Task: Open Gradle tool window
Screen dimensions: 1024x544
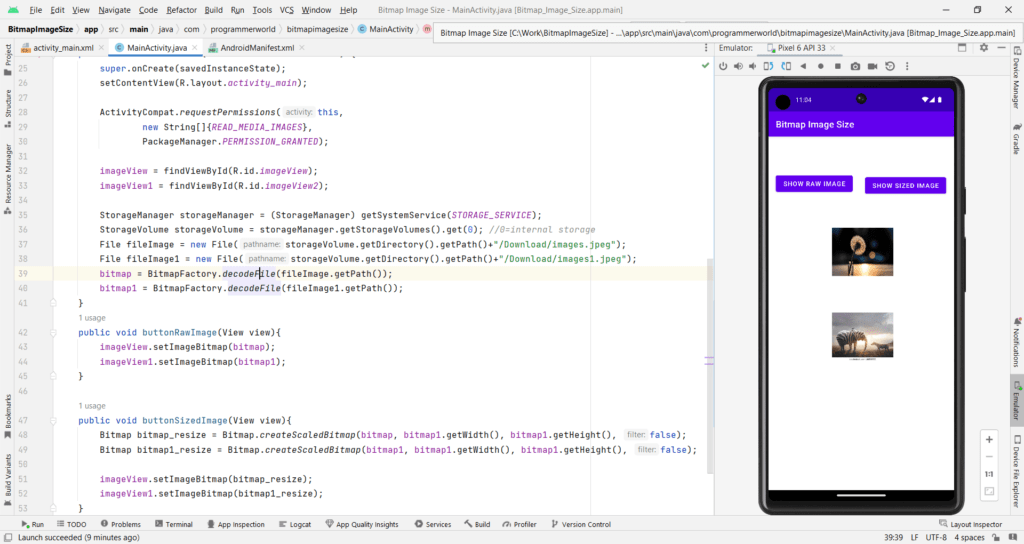Action: tap(1017, 138)
